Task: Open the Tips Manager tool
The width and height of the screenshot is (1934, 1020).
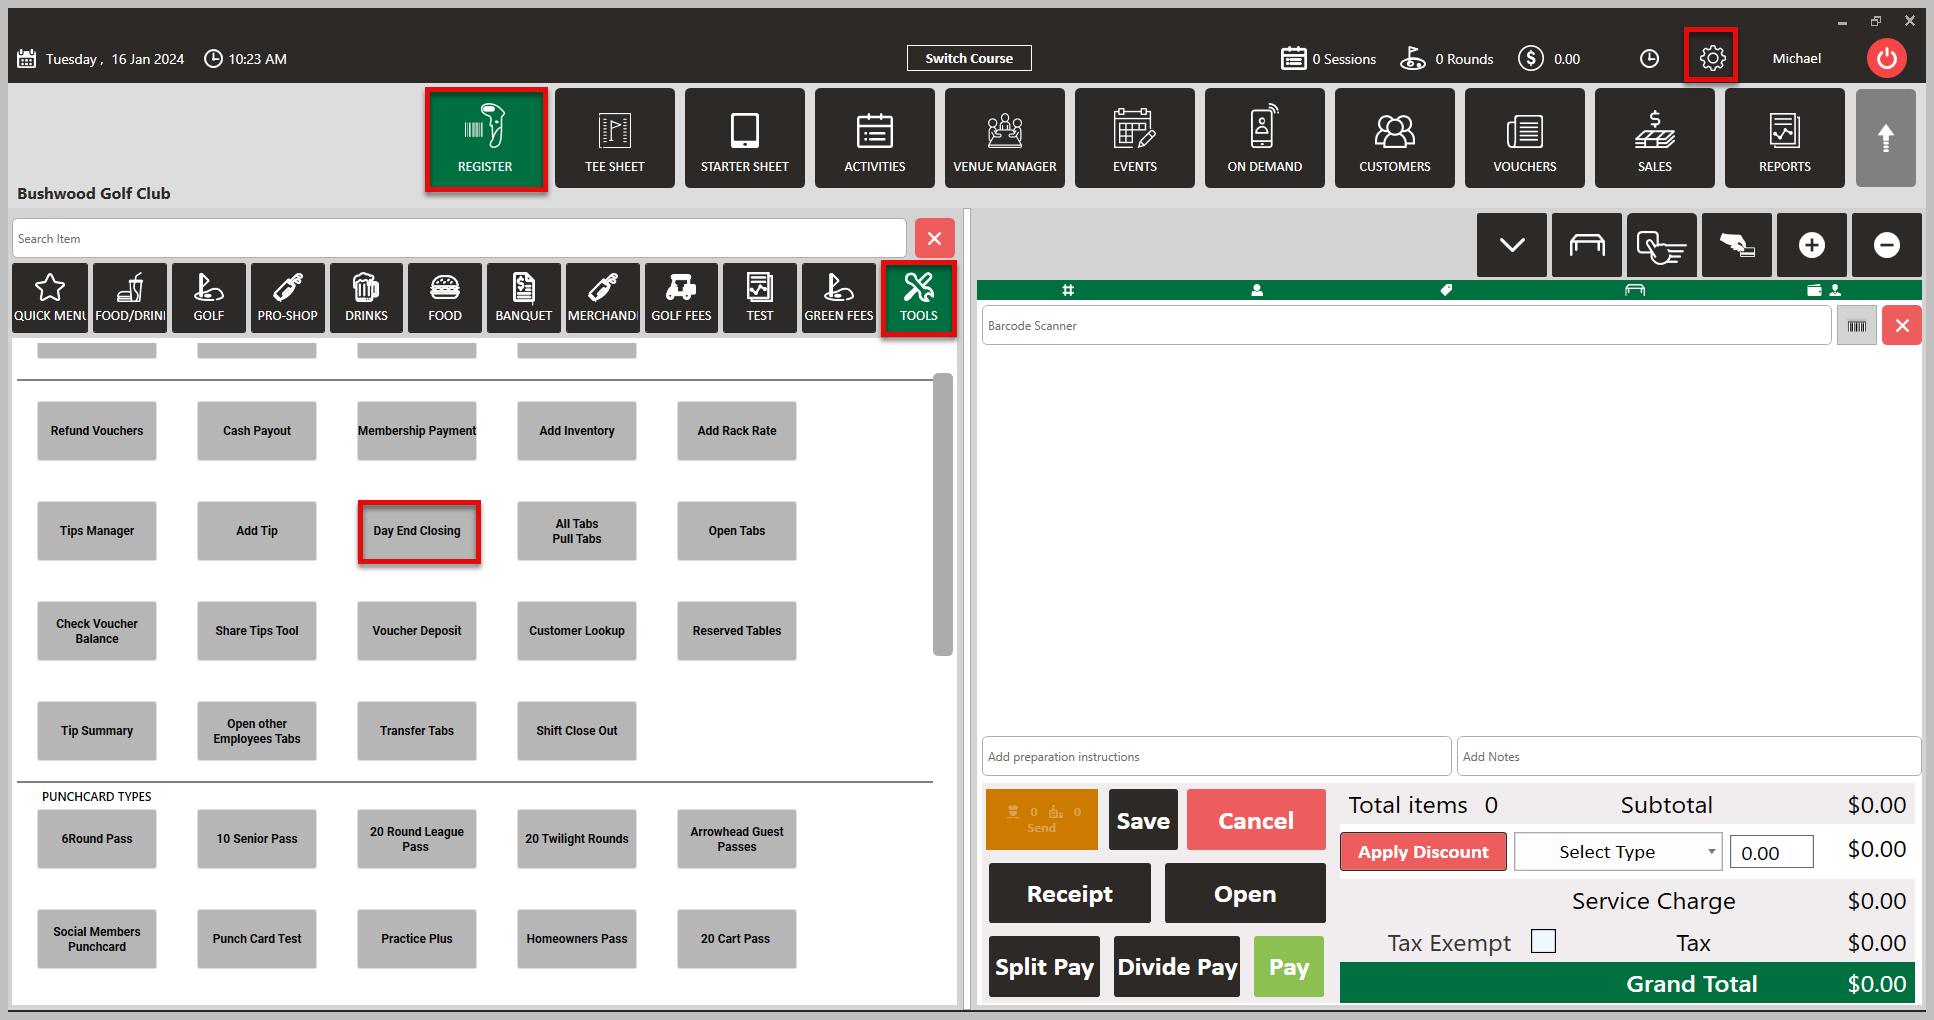Action: [x=97, y=531]
